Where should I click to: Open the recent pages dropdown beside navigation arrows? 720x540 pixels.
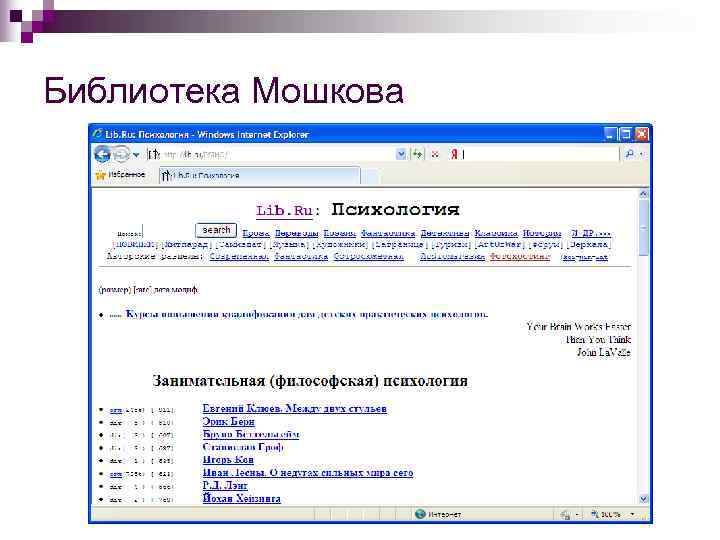coord(136,155)
